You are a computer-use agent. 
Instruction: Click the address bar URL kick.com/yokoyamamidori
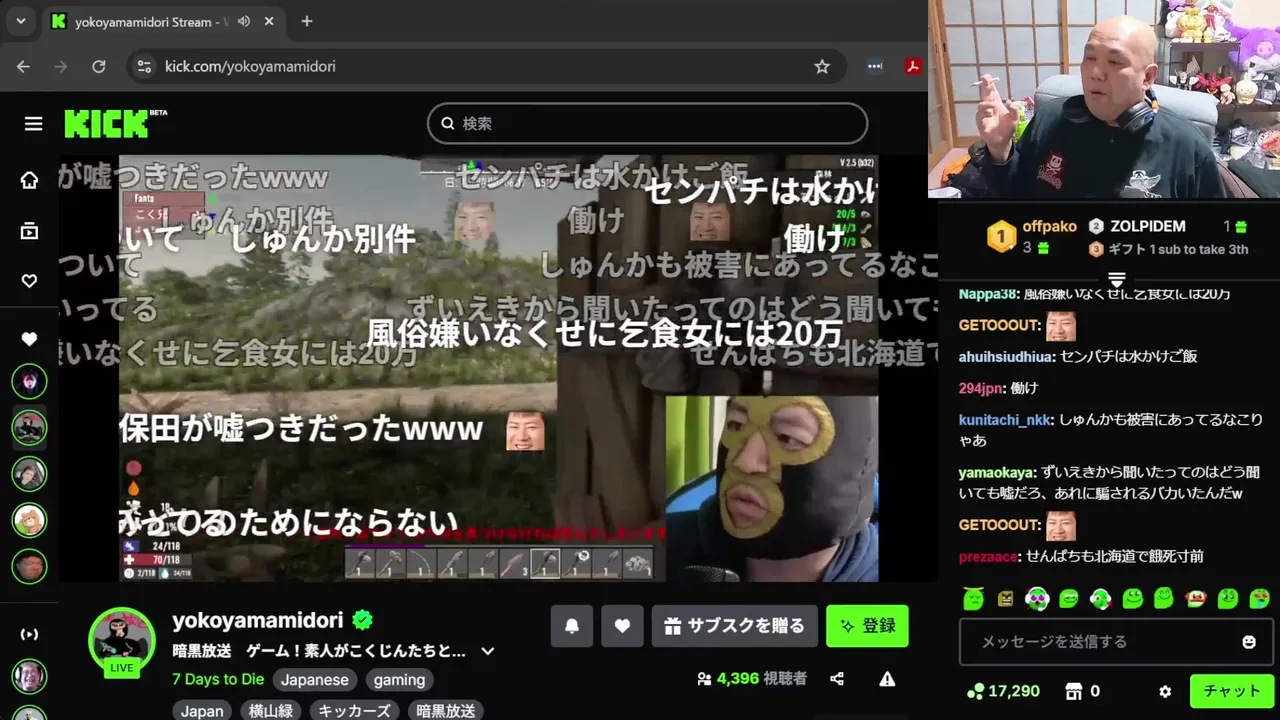250,66
